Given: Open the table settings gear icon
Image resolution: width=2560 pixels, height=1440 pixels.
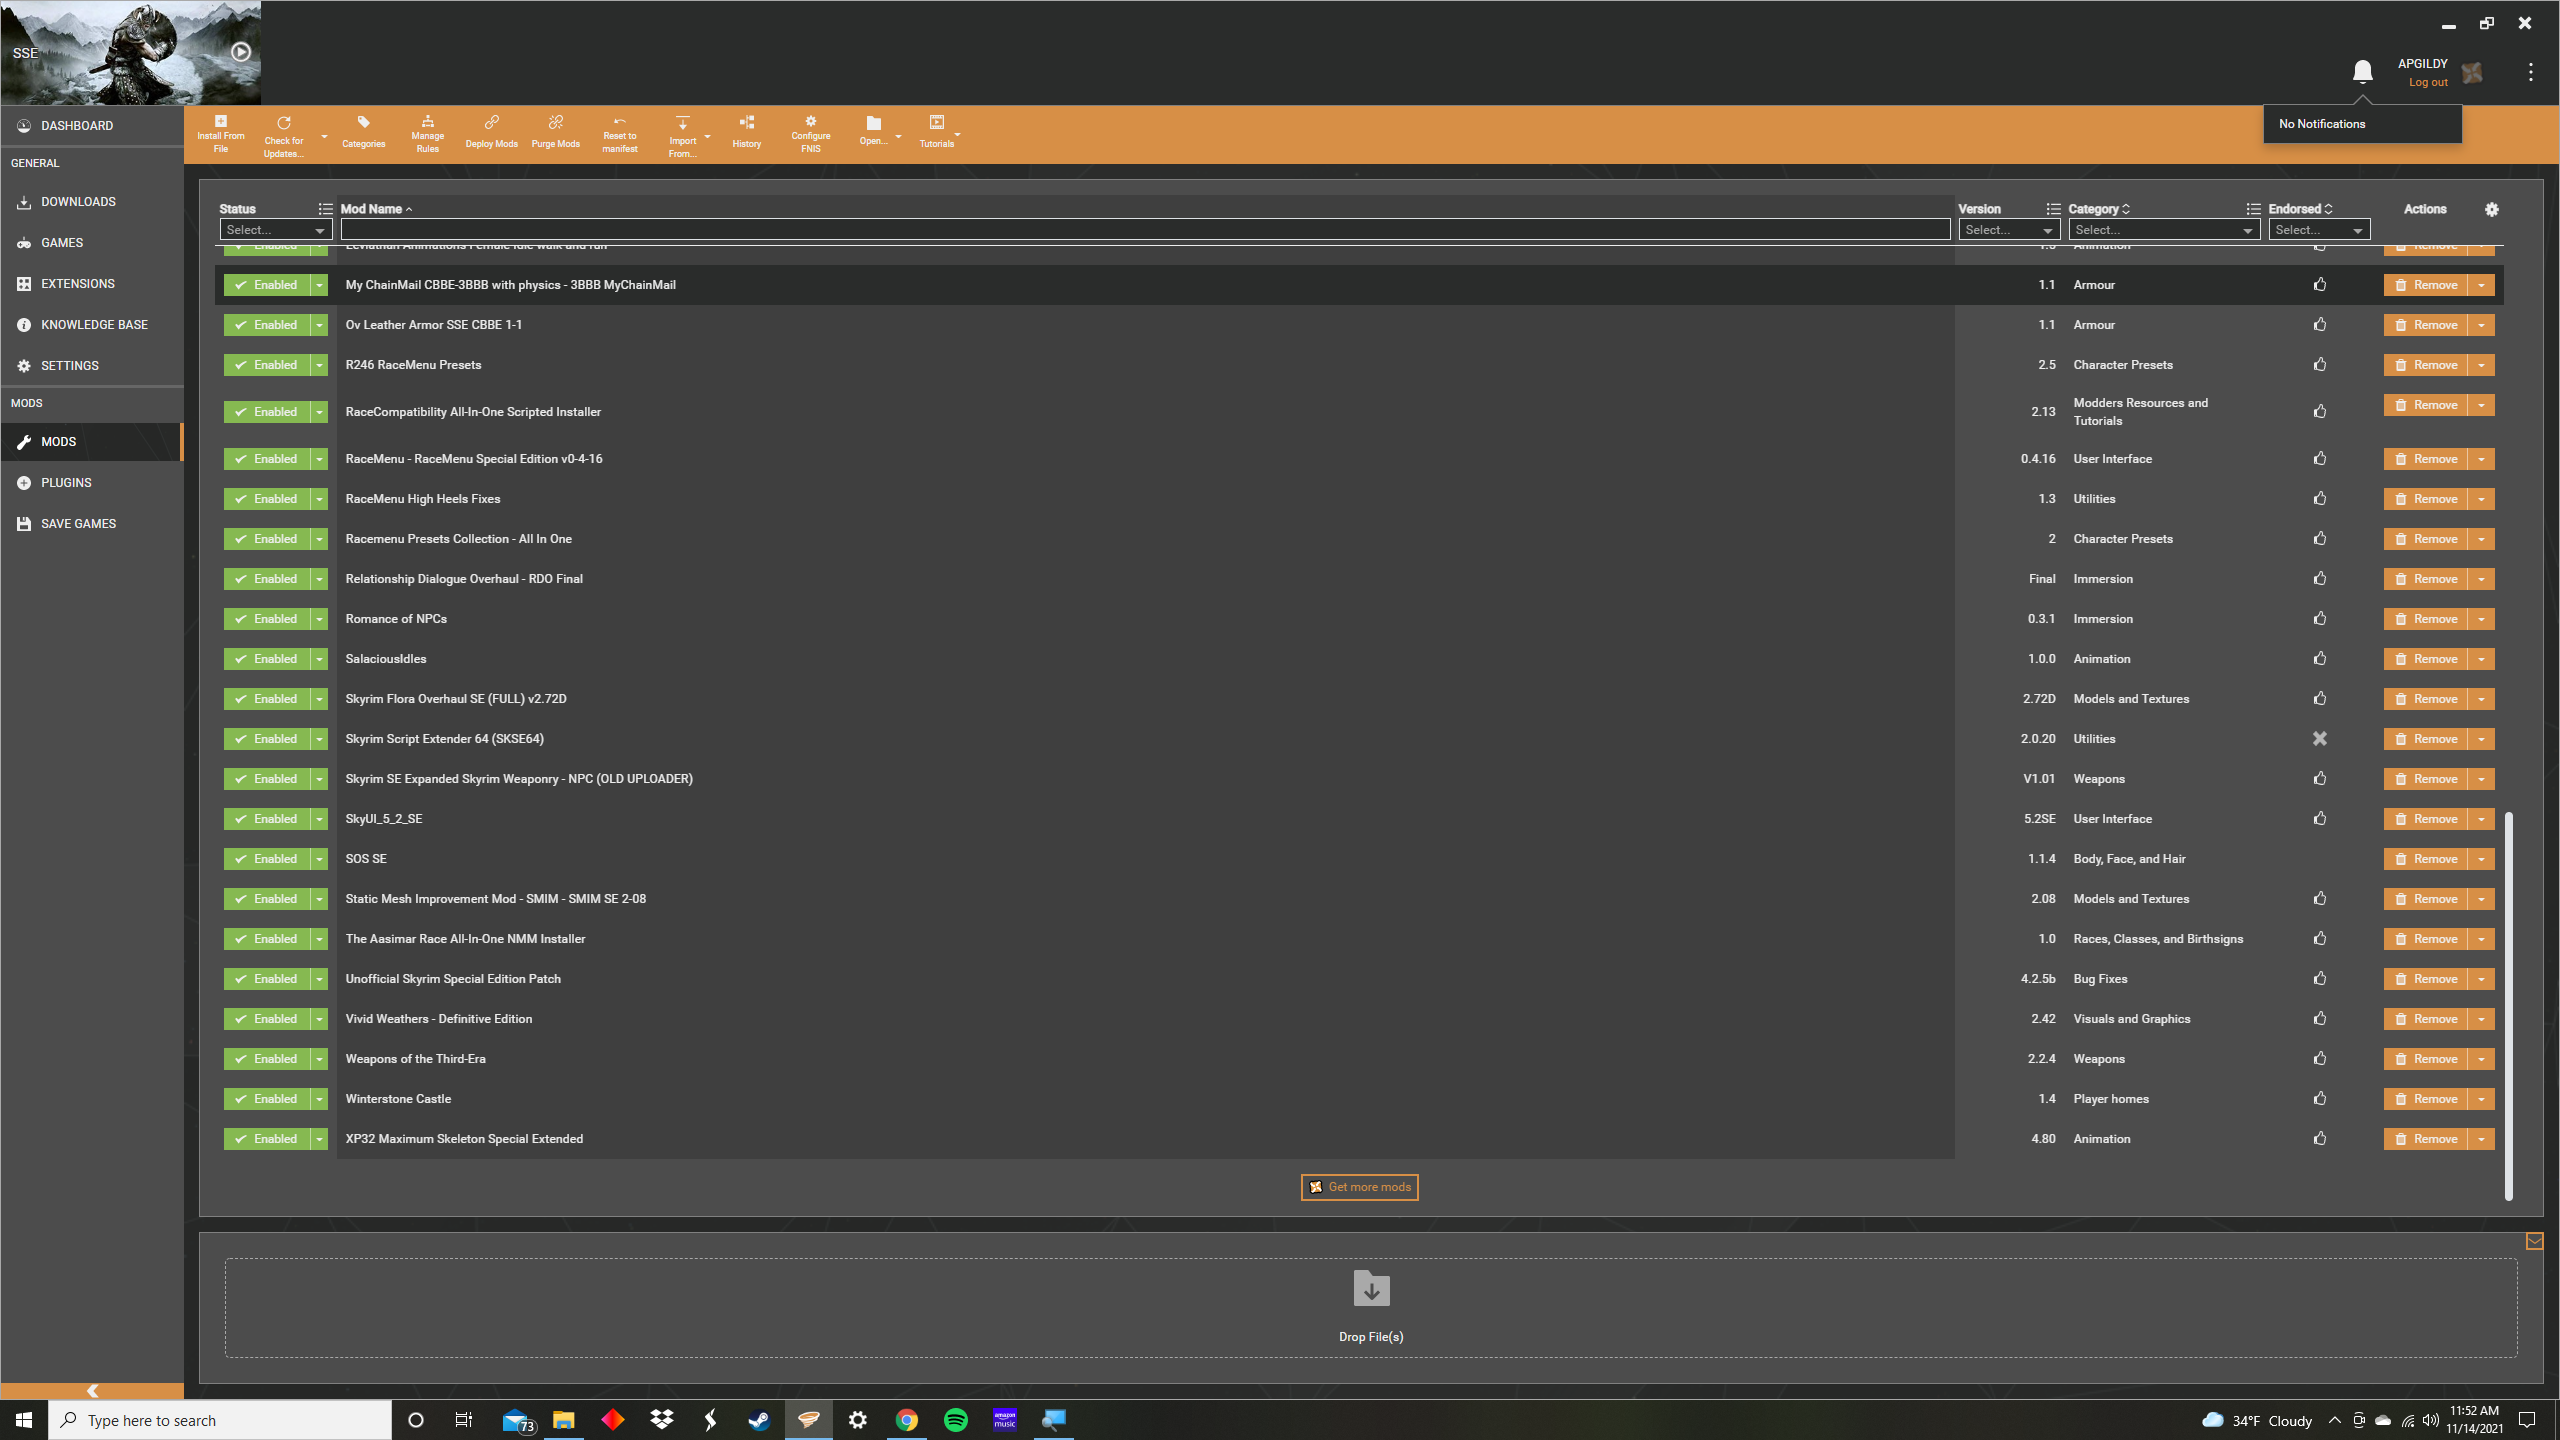Looking at the screenshot, I should coord(2491,209).
